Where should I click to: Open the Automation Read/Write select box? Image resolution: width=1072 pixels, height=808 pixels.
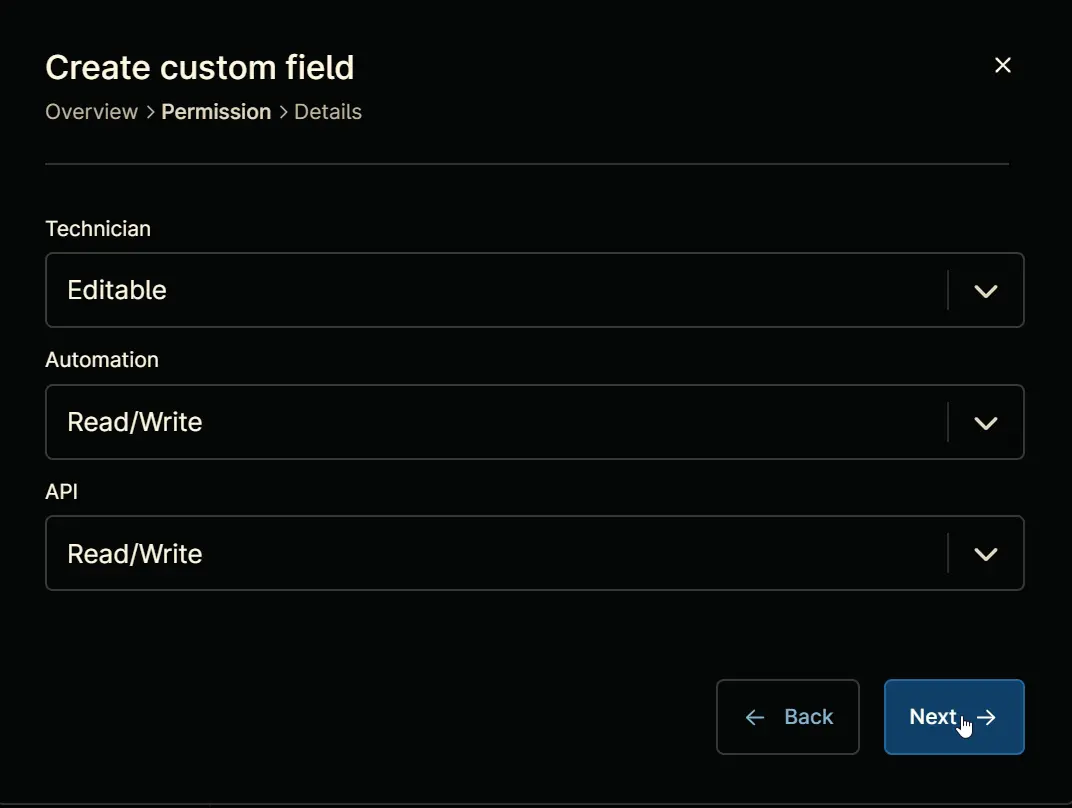pos(535,422)
